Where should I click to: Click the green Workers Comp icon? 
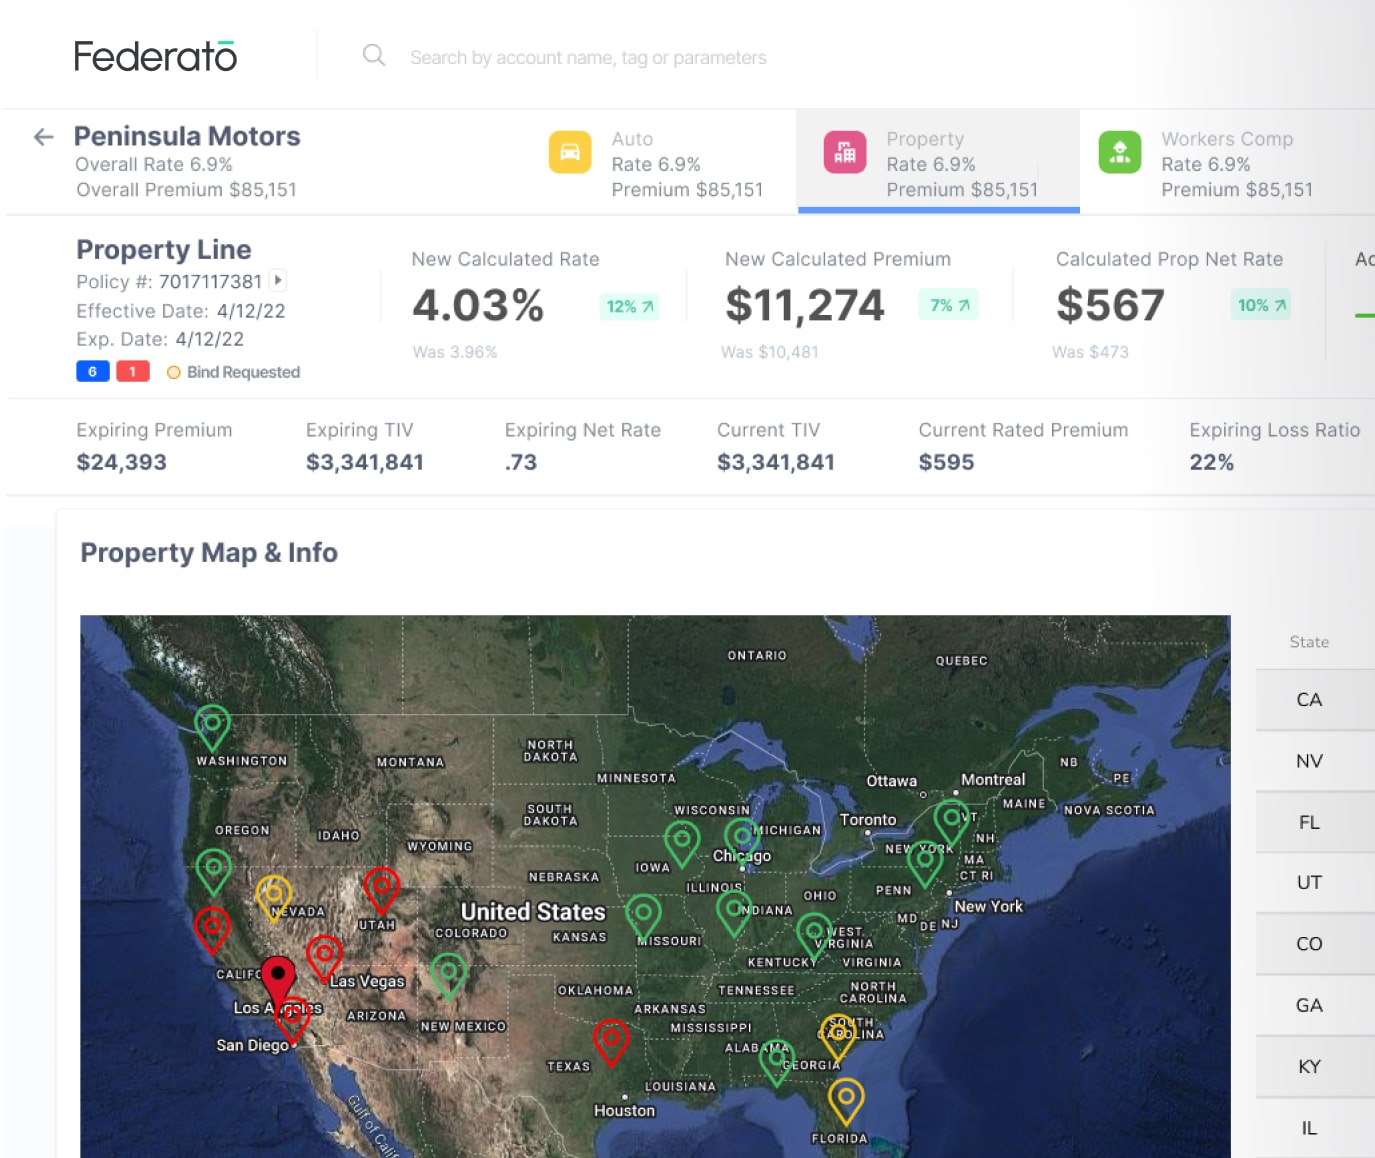[1120, 152]
